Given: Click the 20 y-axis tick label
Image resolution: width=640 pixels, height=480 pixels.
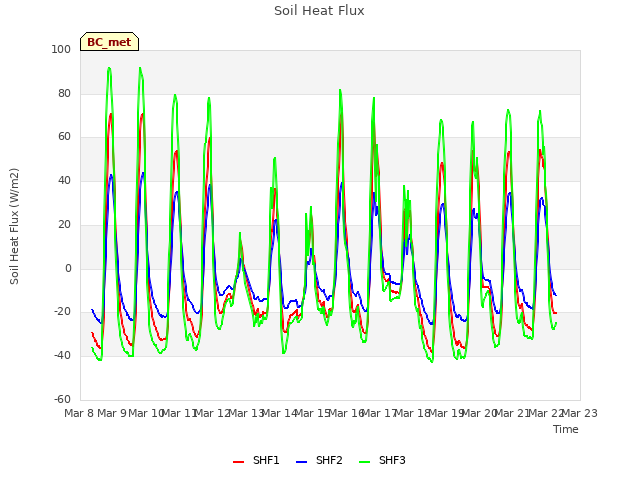Looking at the screenshot, I should (x=64, y=224).
